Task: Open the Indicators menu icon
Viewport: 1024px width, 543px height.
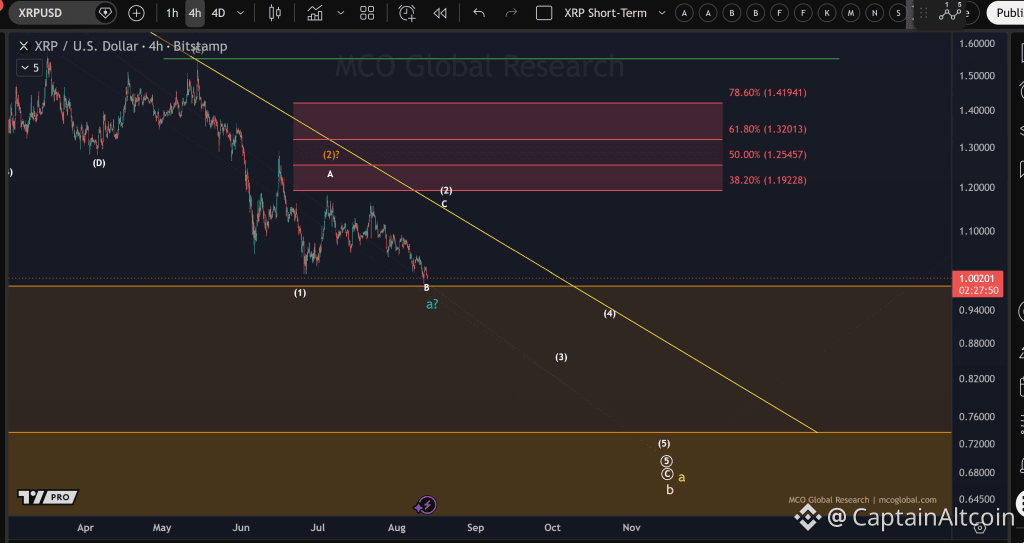Action: [x=315, y=13]
